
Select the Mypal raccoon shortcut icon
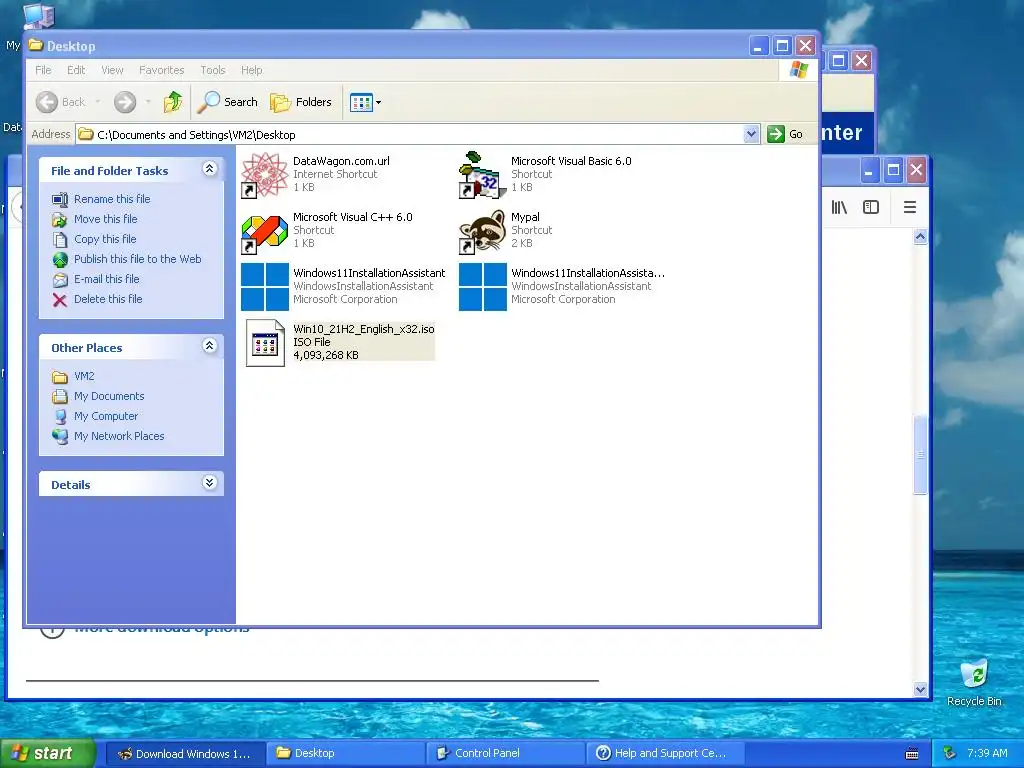483,232
